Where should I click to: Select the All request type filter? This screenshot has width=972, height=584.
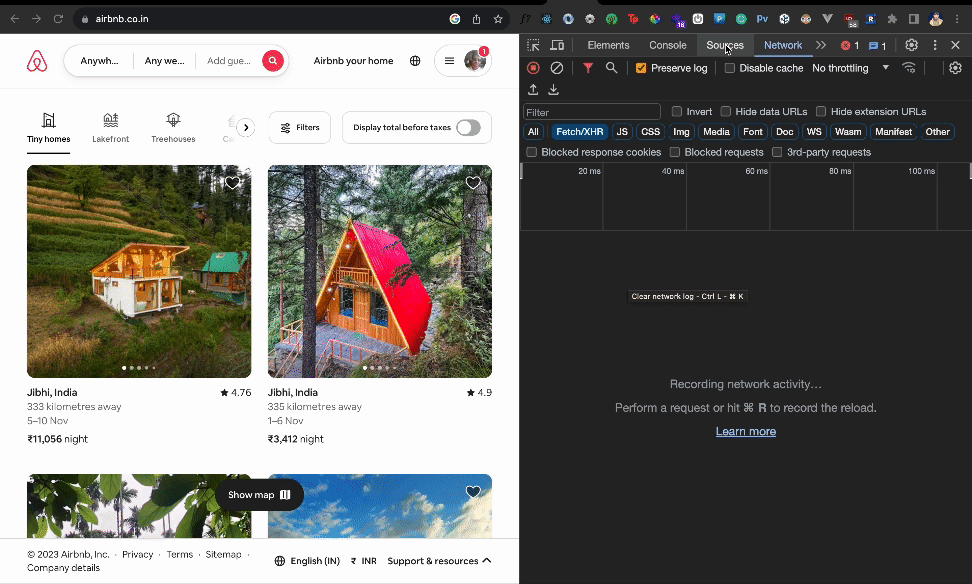tap(533, 132)
